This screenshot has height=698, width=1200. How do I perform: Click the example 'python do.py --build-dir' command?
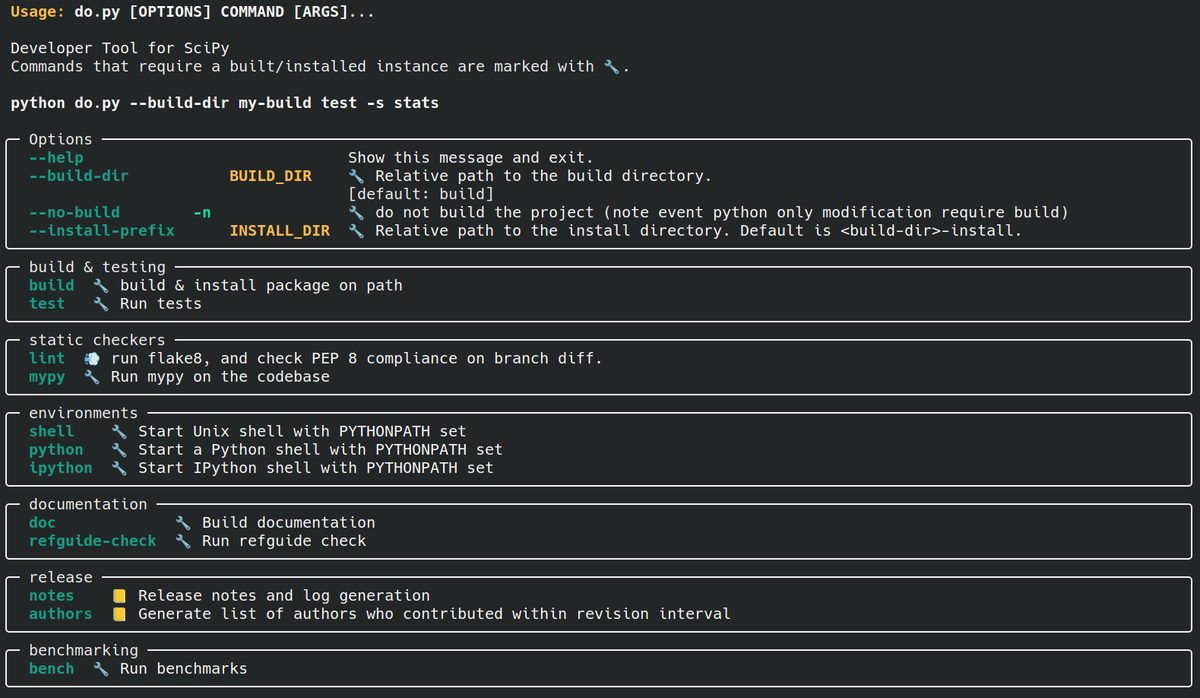pyautogui.click(x=225, y=103)
